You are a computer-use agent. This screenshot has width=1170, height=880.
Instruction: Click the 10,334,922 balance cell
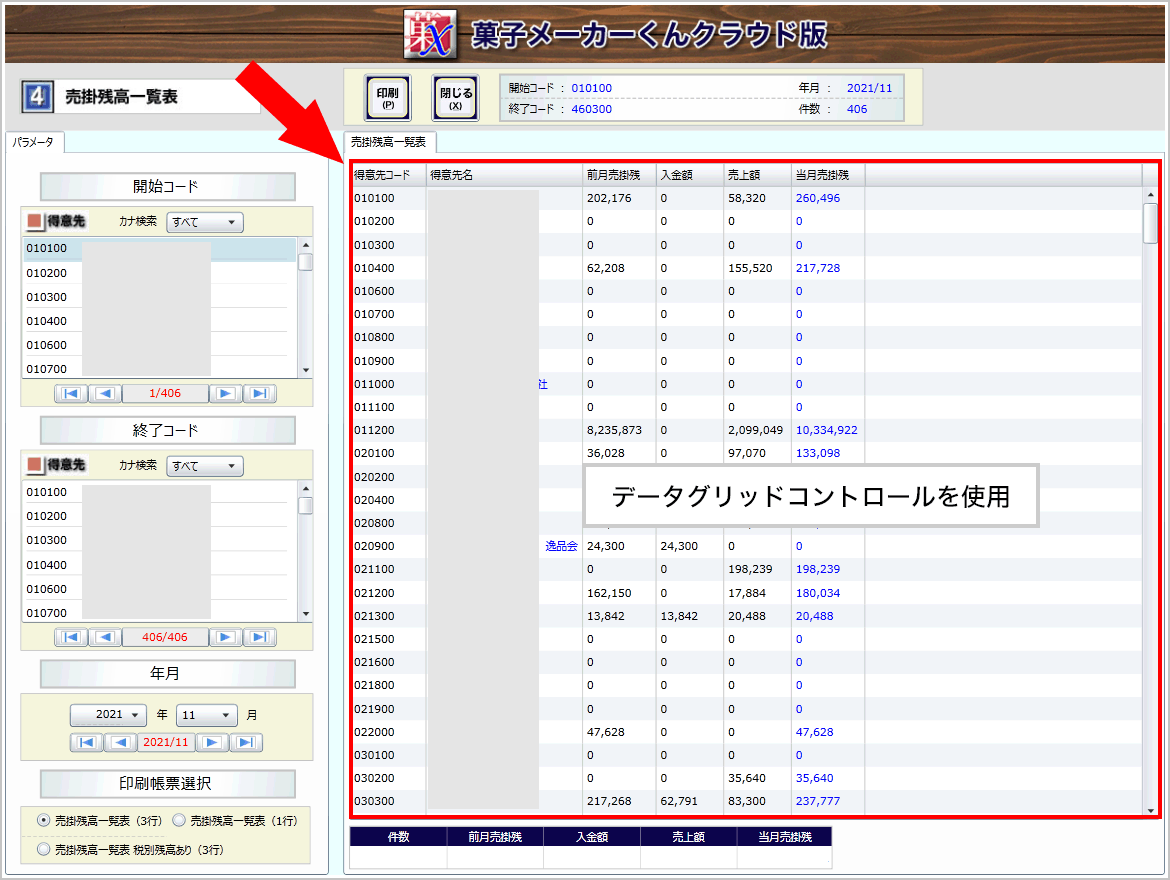(827, 430)
